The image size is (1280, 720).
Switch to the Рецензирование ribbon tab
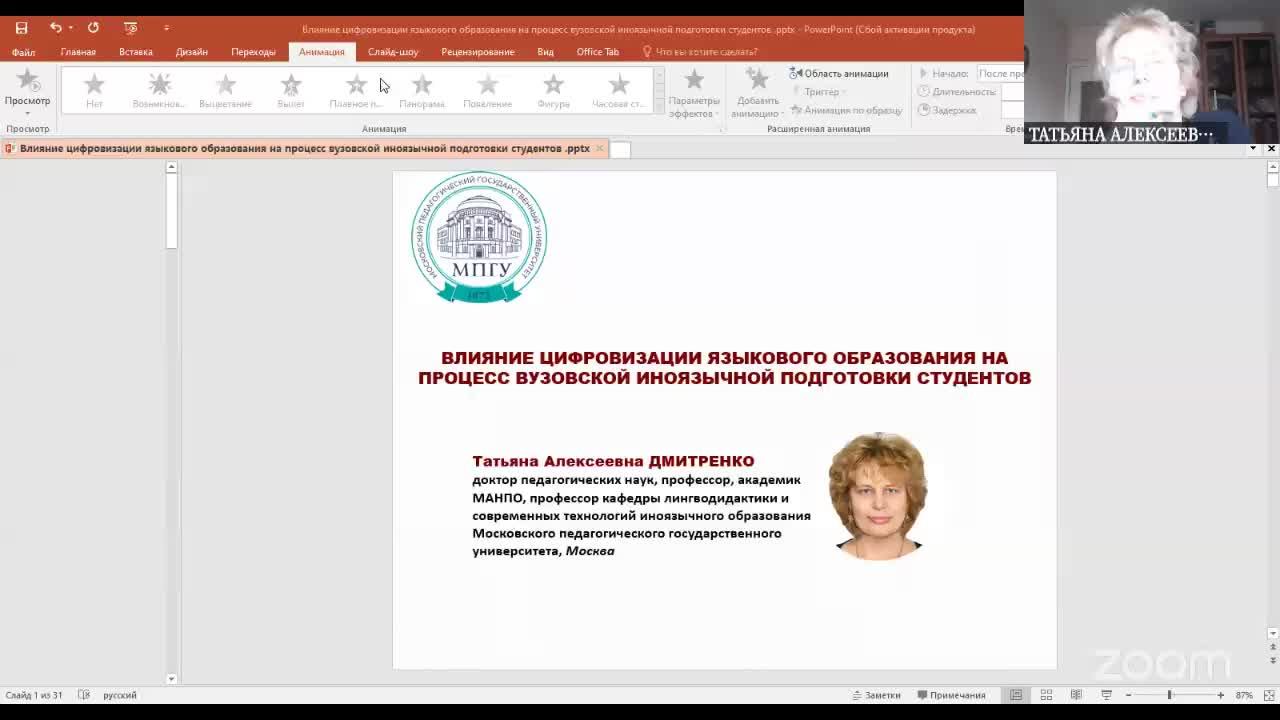point(478,52)
